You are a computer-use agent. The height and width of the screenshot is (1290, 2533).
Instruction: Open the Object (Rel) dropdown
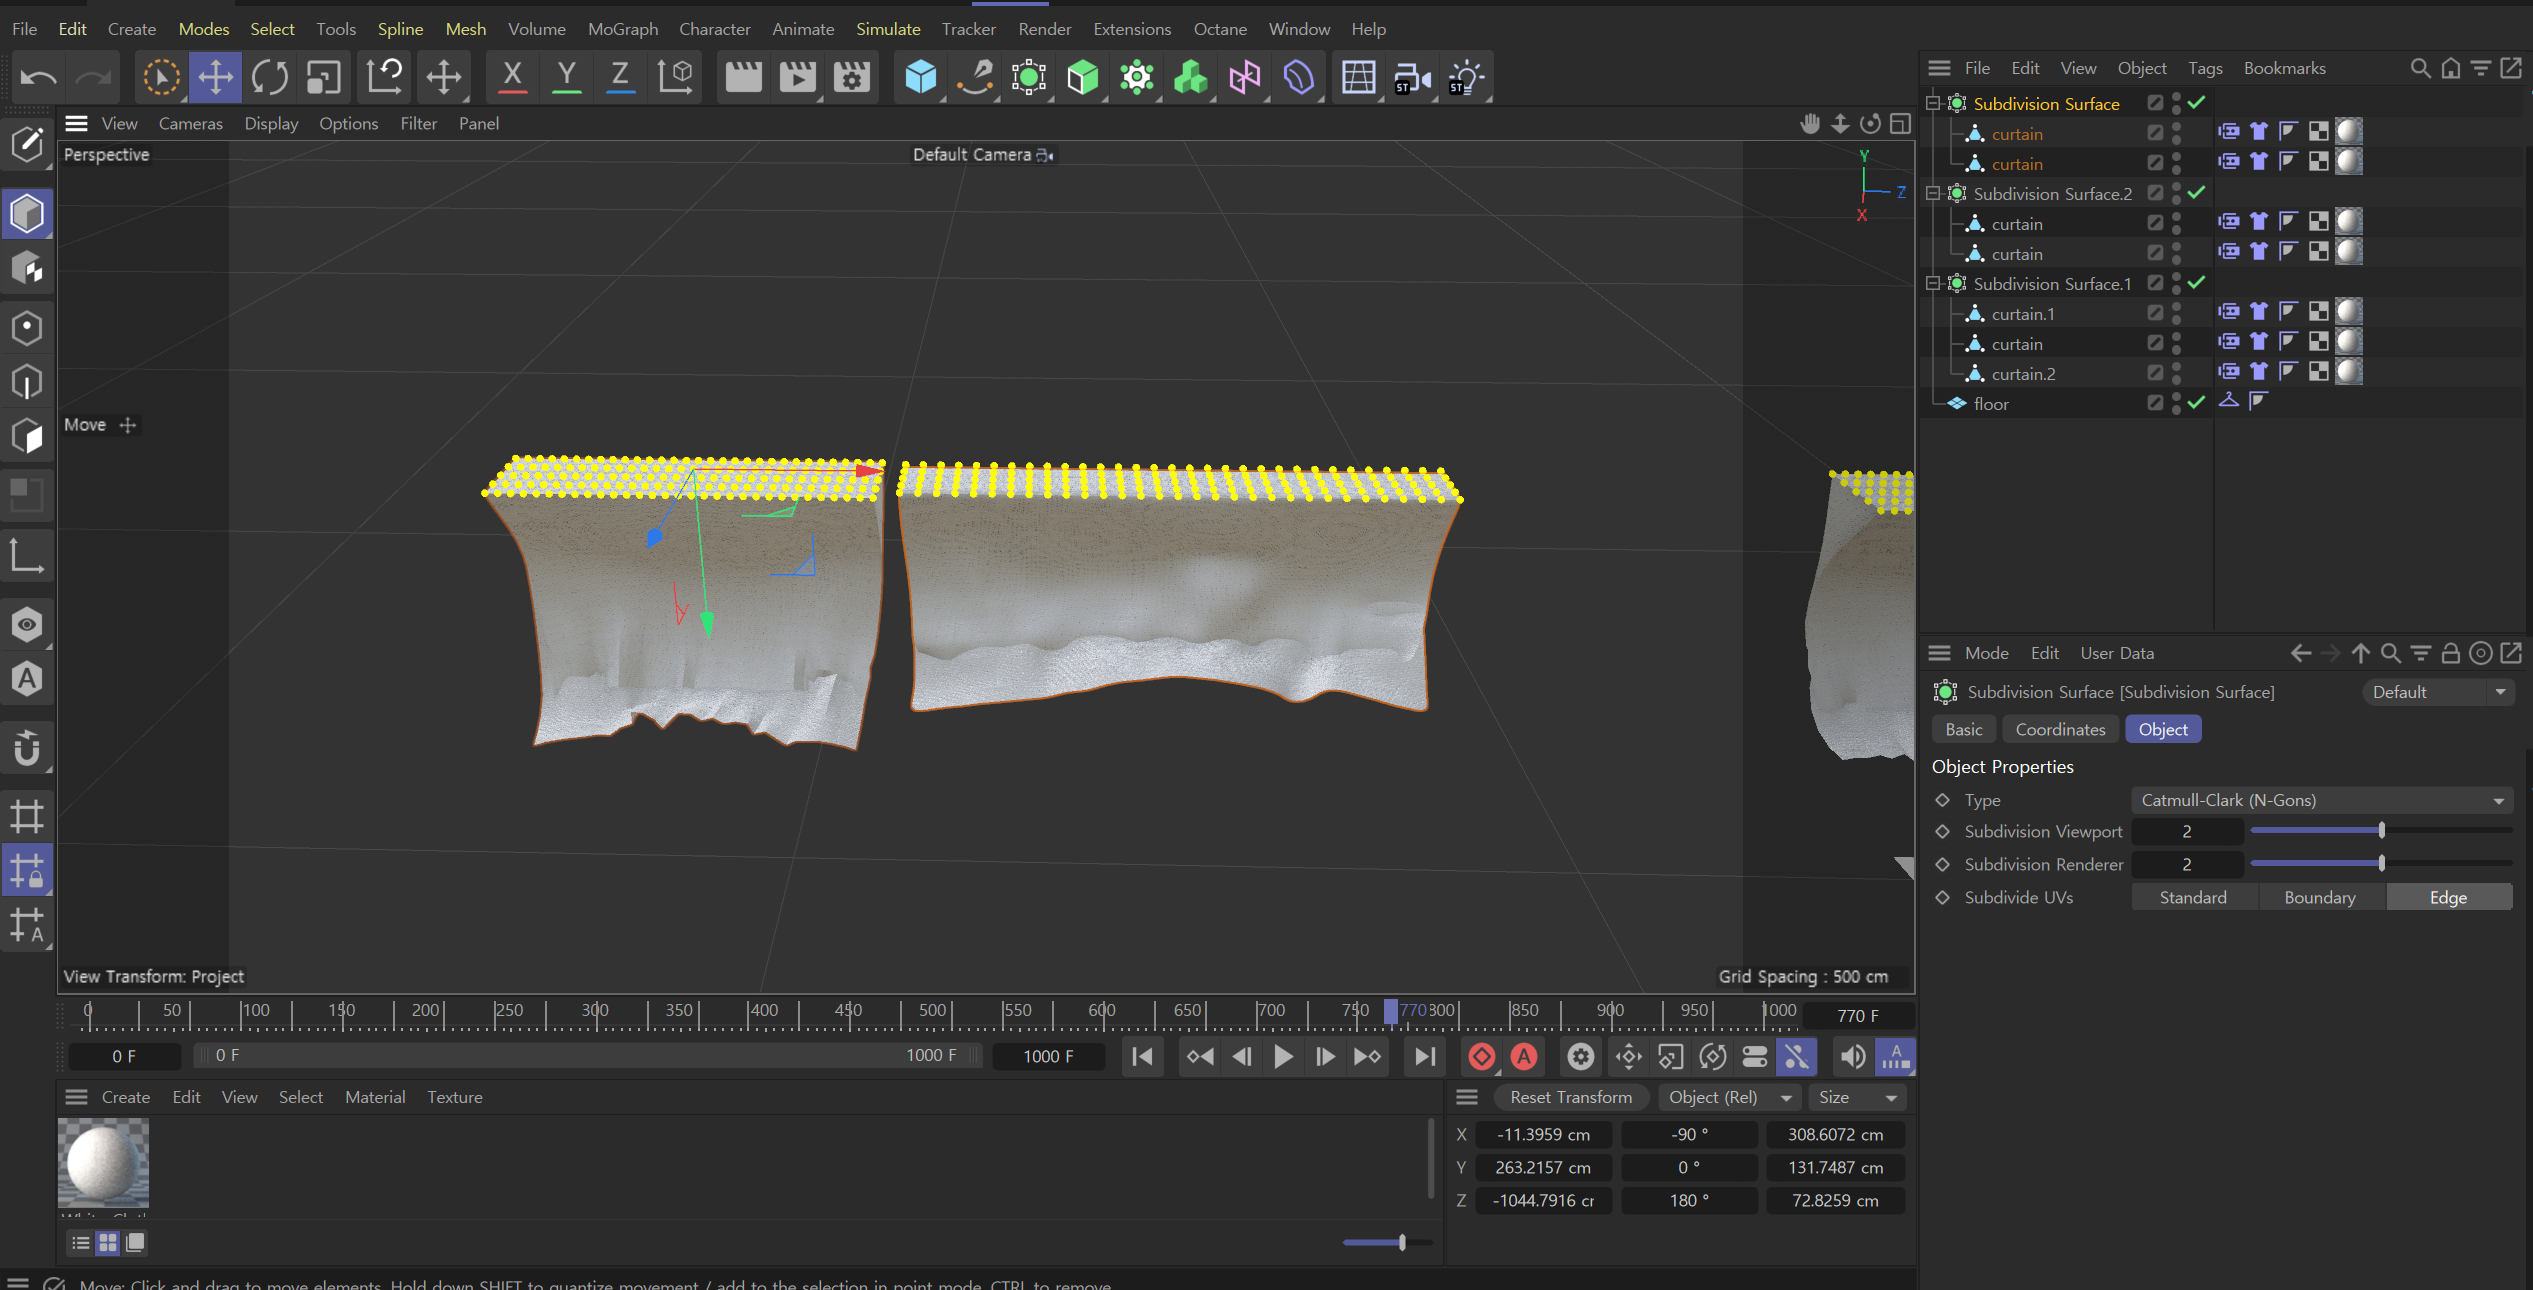pyautogui.click(x=1728, y=1097)
